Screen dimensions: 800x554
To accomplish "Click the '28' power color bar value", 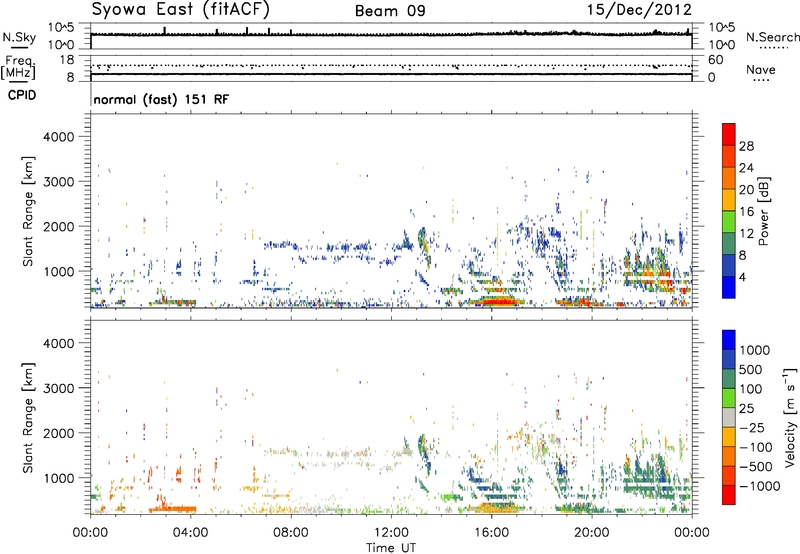I will tap(746, 146).
